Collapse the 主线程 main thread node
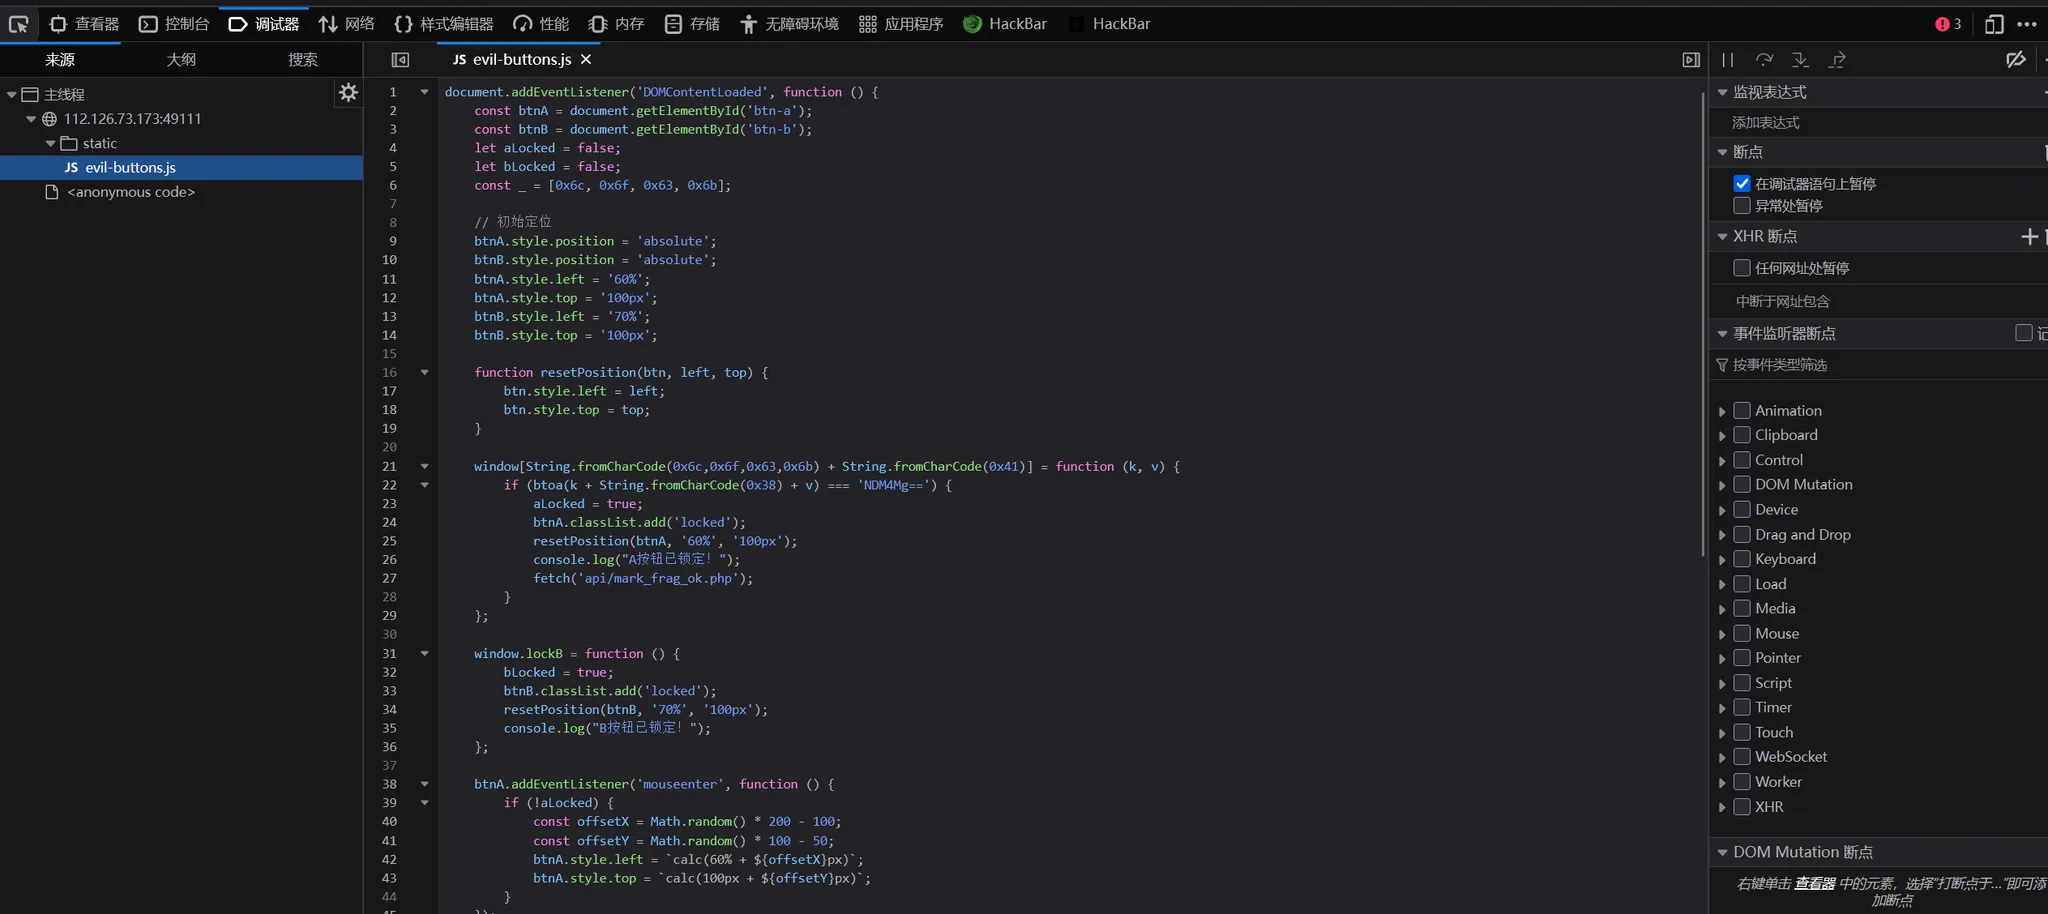Screen dimensions: 2048x914 (x=11, y=94)
